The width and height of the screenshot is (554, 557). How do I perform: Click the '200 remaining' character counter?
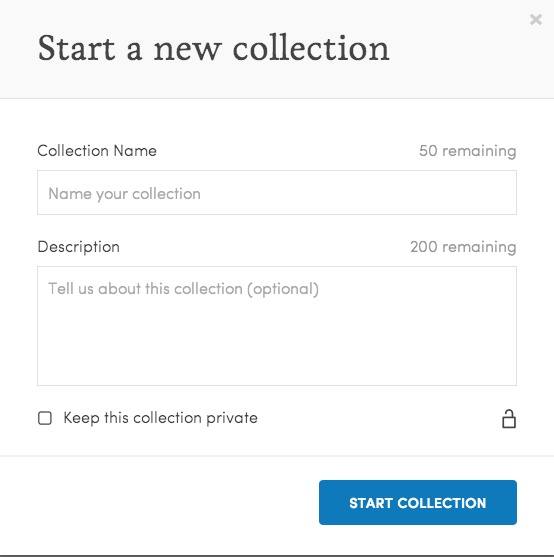pos(463,247)
